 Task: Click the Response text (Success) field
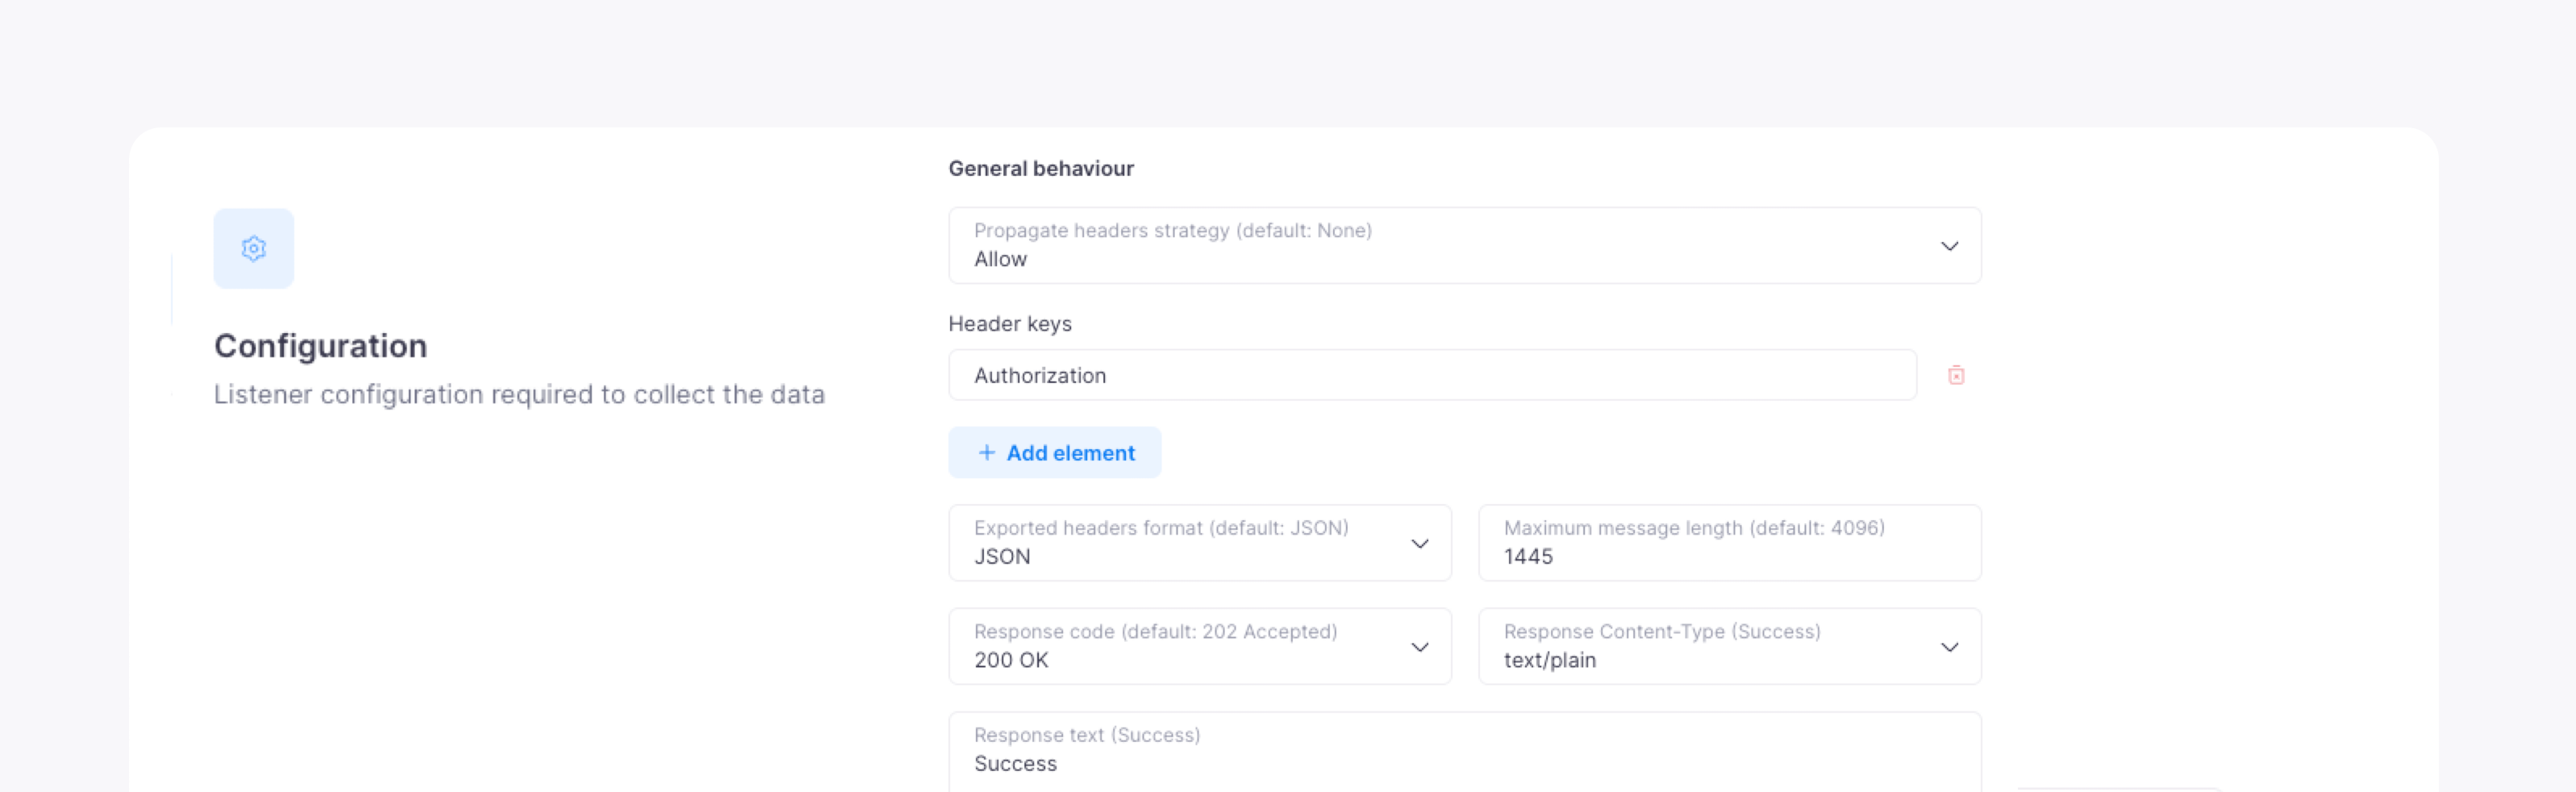[1464, 752]
